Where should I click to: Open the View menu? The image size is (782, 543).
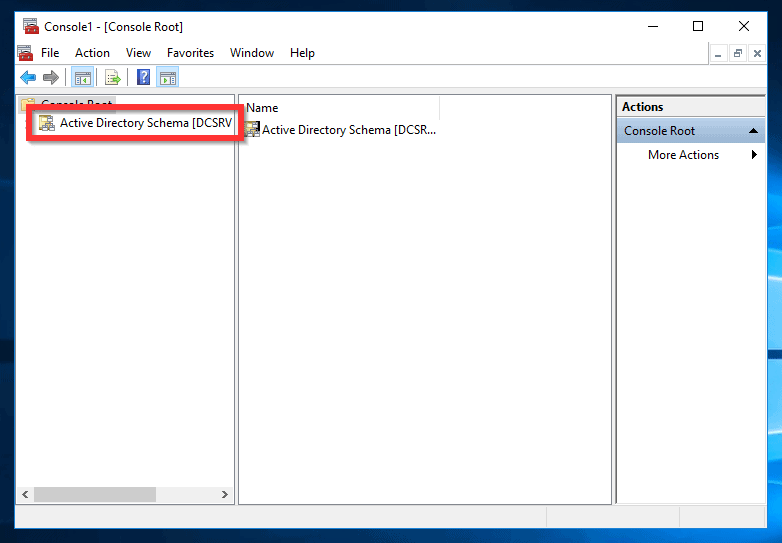click(x=138, y=53)
